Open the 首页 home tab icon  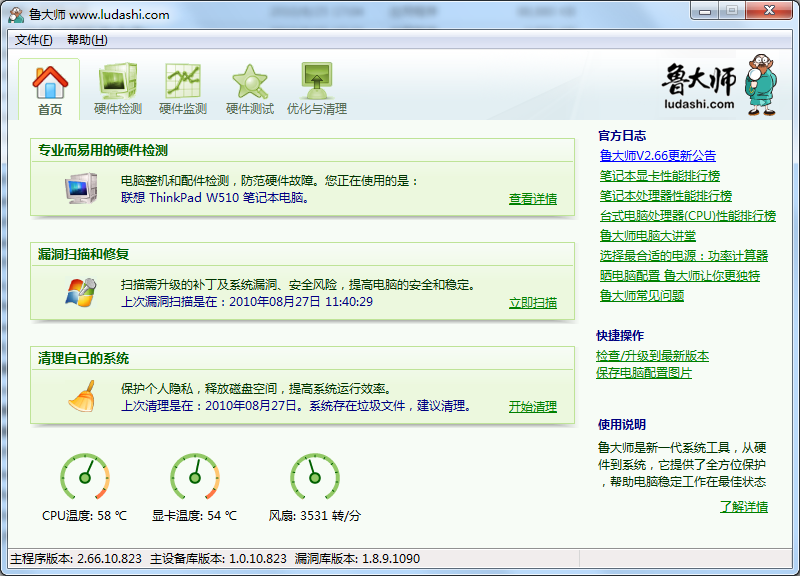pyautogui.click(x=49, y=82)
